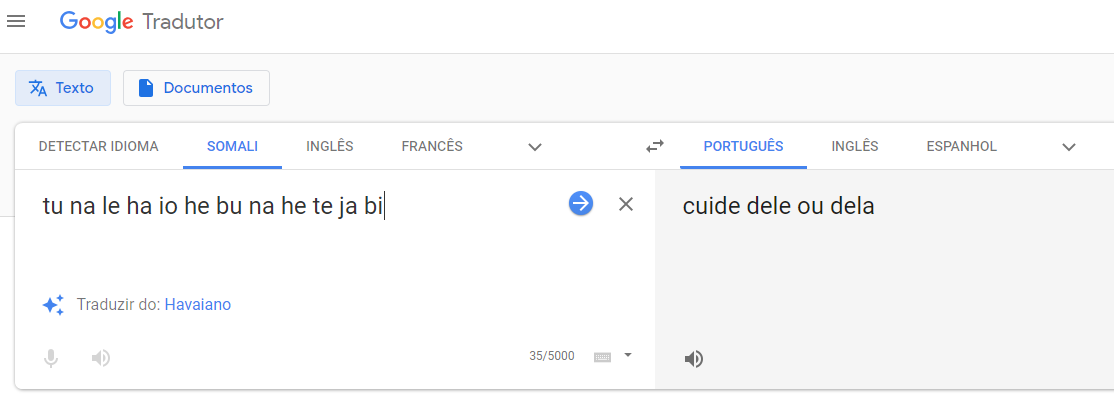Expand keyboard input tools dropdown arrow

pos(628,354)
